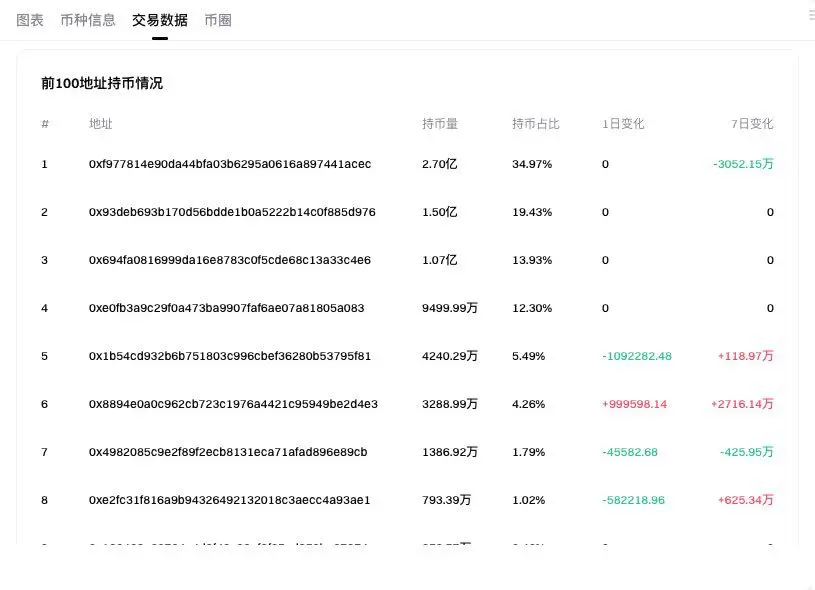The width and height of the screenshot is (815, 590).
Task: Click holdings value 3288.99万
Action: pyautogui.click(x=450, y=404)
